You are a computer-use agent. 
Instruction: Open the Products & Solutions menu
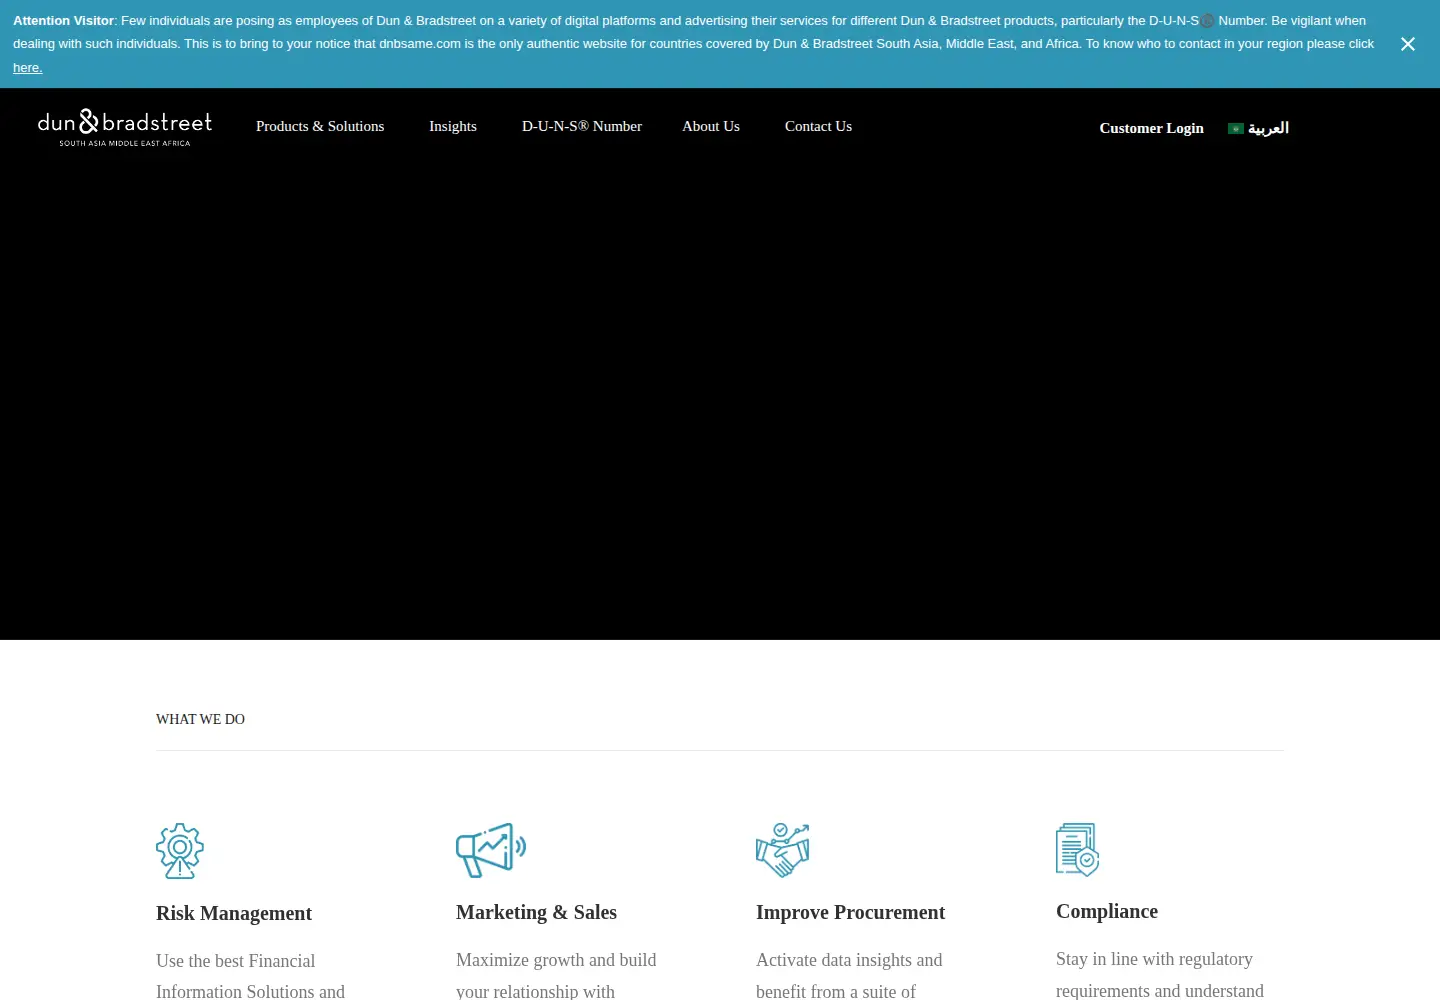(320, 126)
